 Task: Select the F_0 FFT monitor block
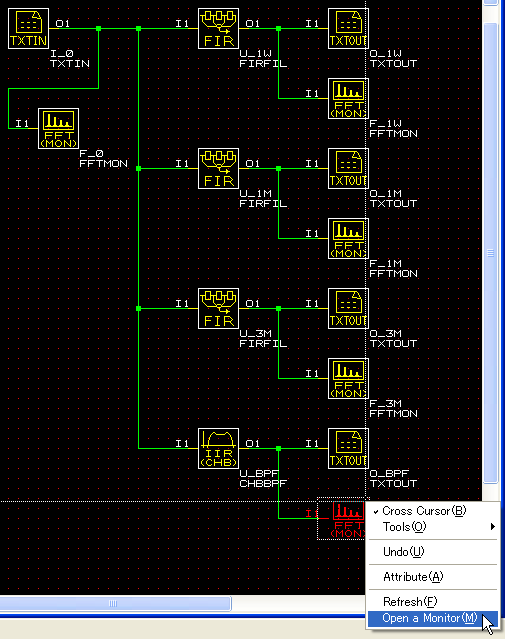click(x=58, y=128)
